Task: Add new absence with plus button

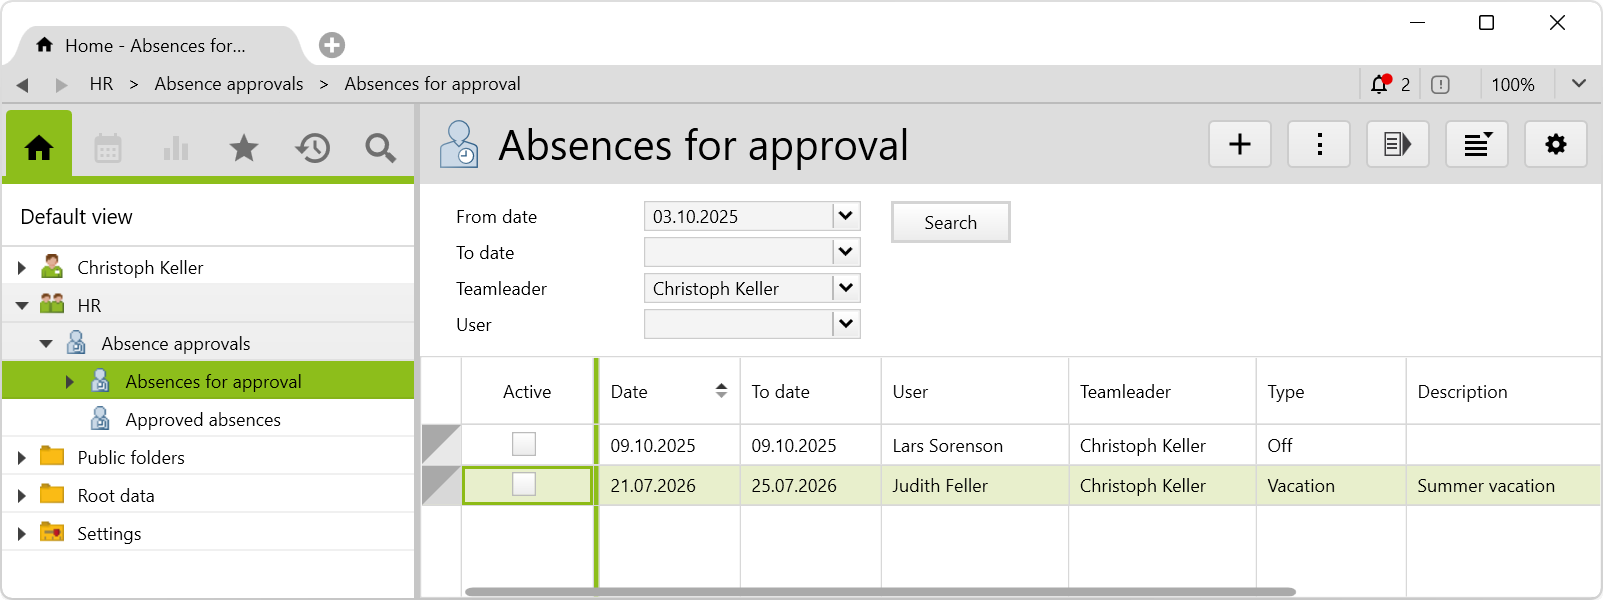Action: coord(1240,145)
